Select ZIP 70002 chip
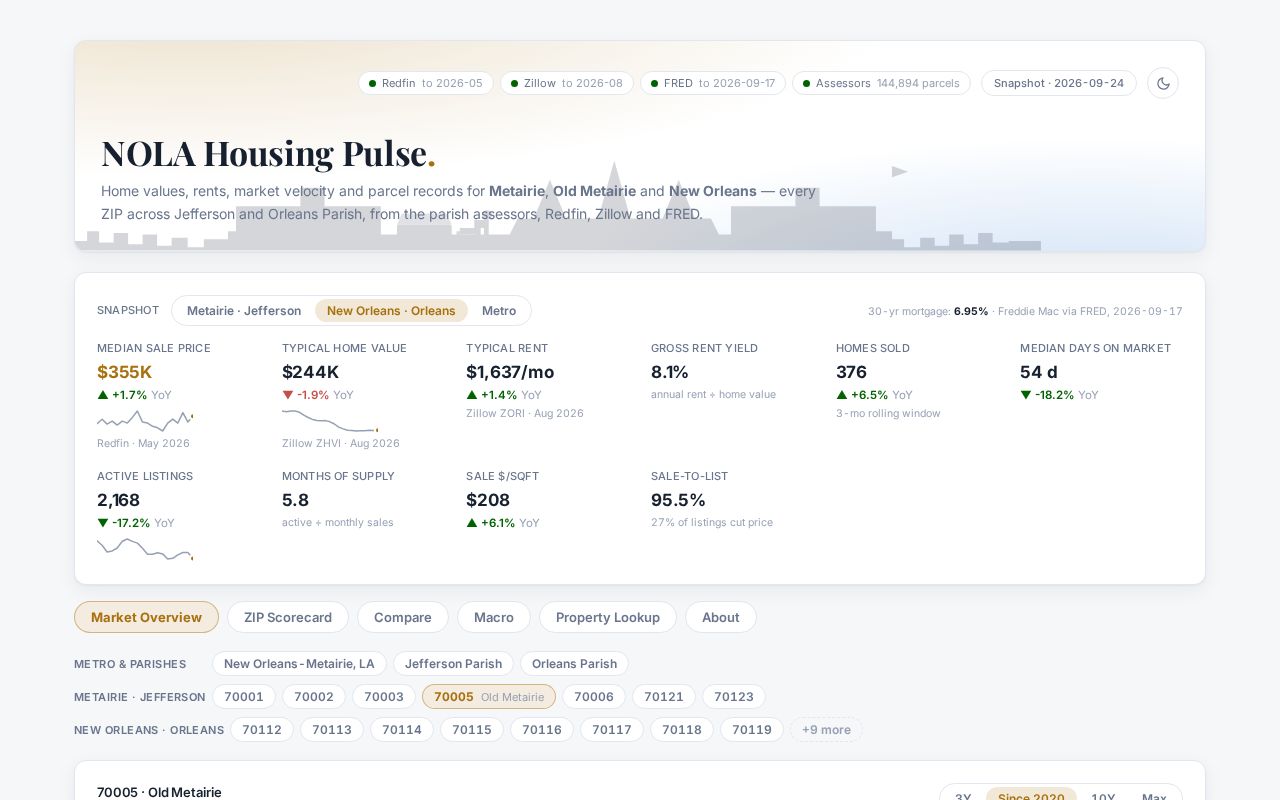The width and height of the screenshot is (1280, 800). point(314,697)
